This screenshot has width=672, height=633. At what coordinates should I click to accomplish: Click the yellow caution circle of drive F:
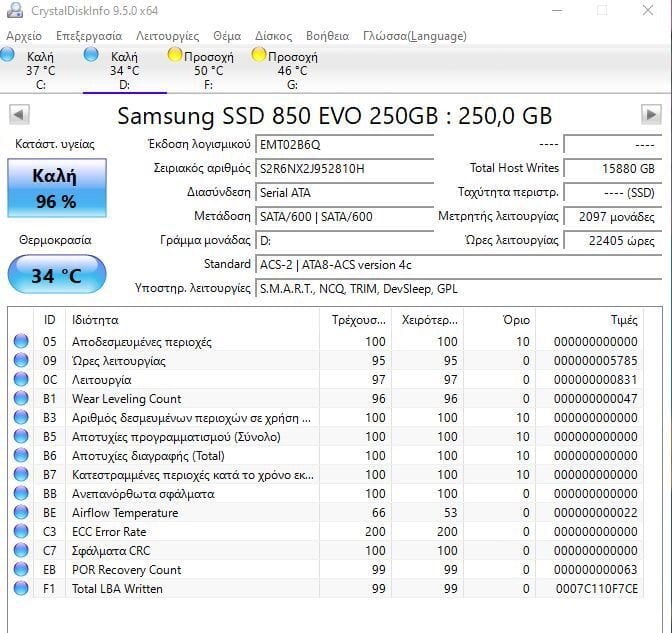pos(175,55)
